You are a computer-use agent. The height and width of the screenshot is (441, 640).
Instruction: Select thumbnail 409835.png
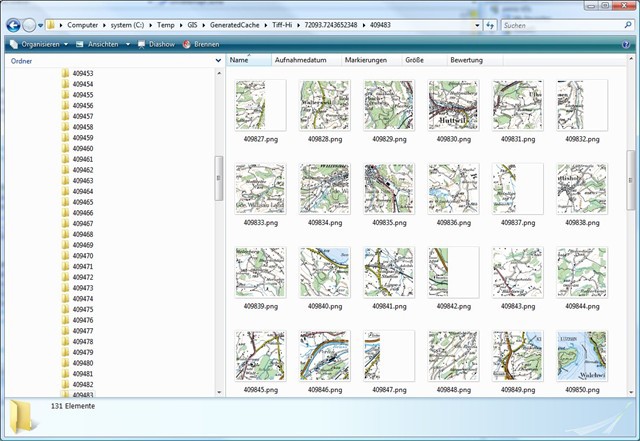click(389, 189)
